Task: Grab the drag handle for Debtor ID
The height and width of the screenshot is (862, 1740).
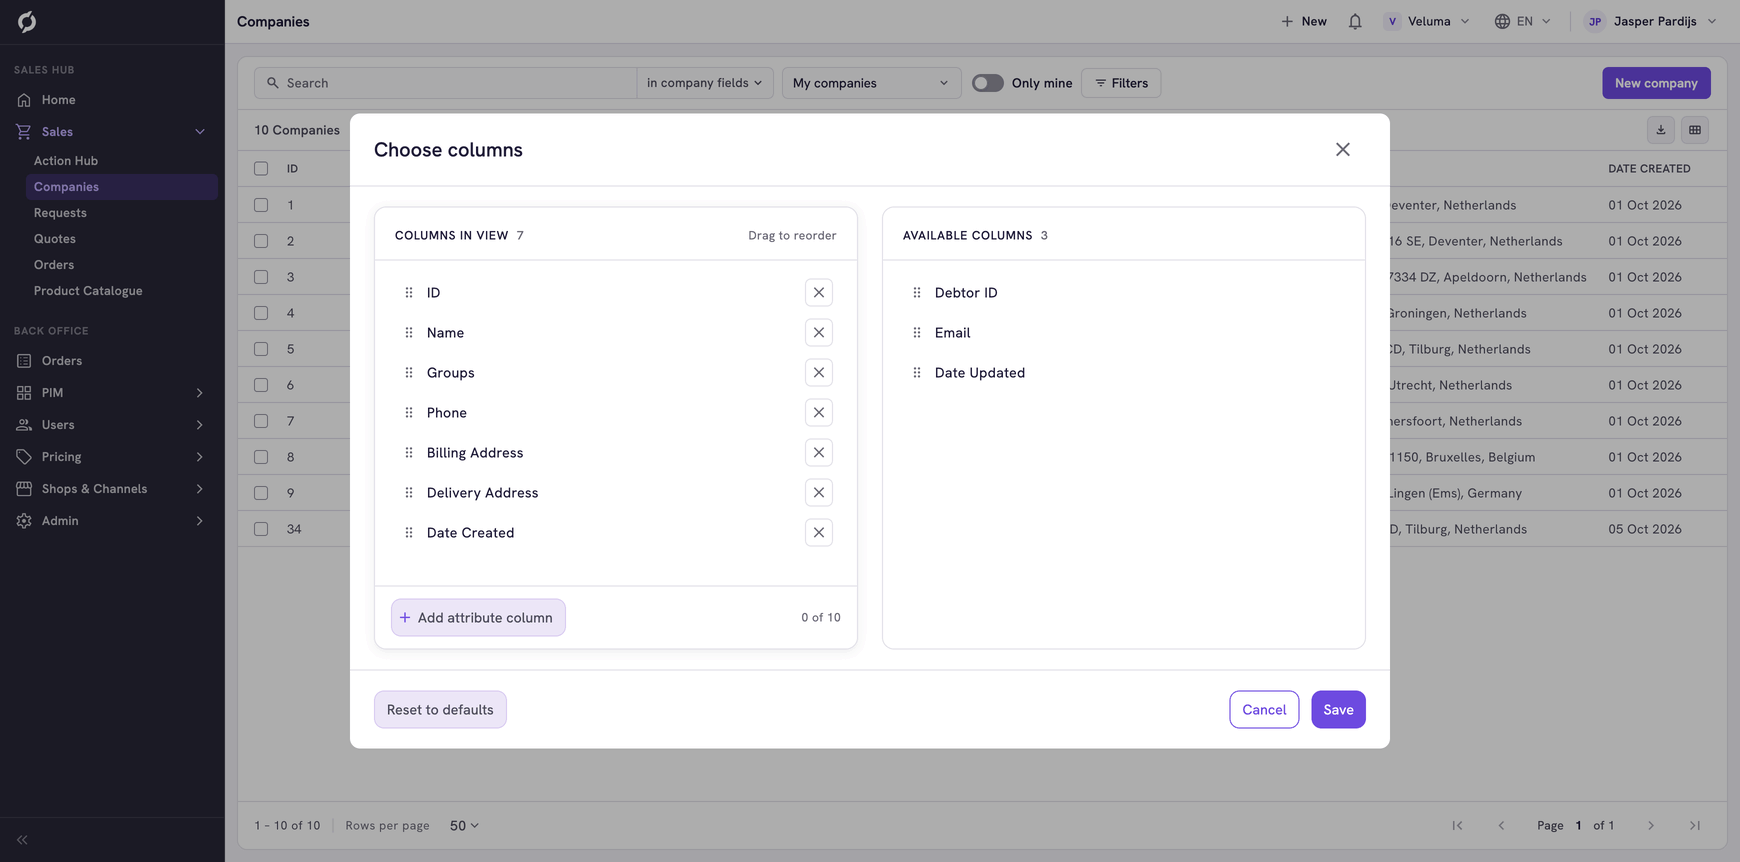Action: click(x=917, y=293)
